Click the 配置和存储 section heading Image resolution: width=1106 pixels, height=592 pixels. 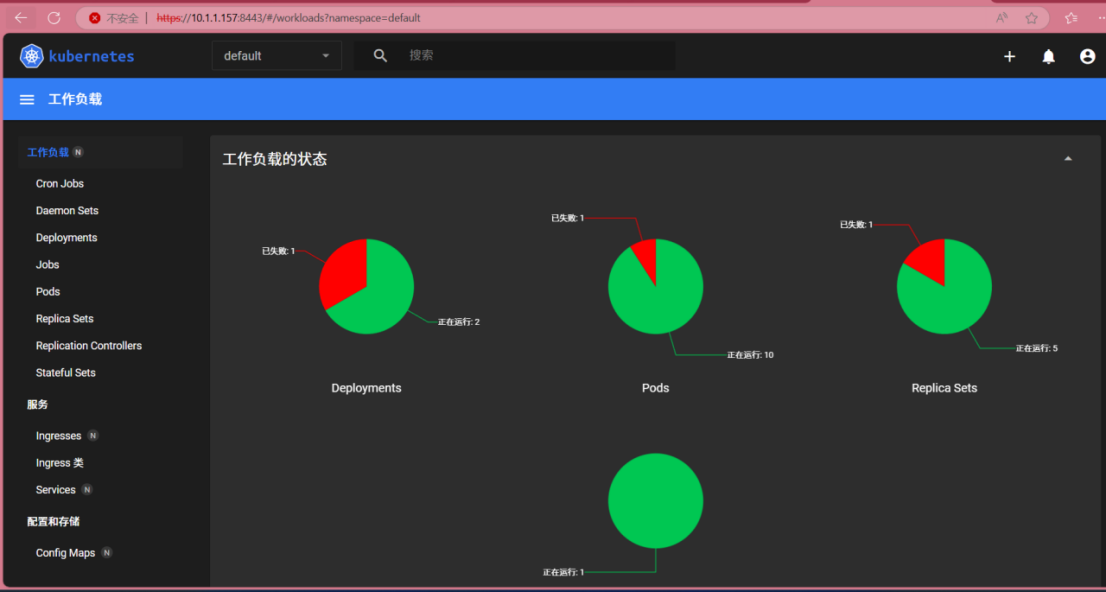(x=53, y=521)
